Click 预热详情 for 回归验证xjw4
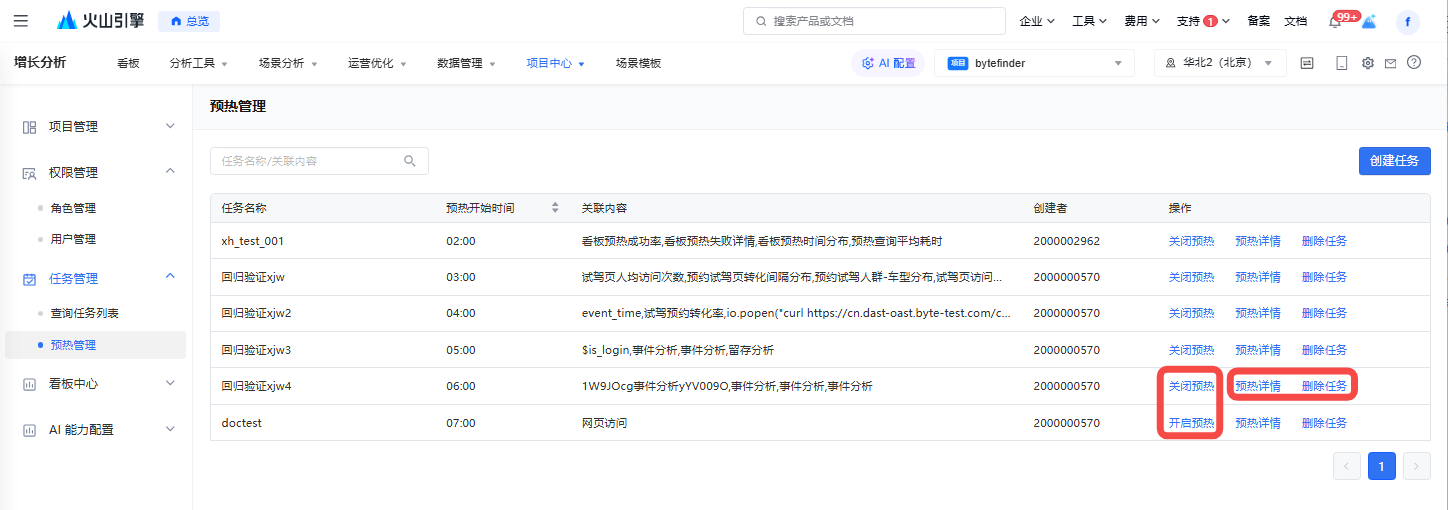 [1258, 386]
